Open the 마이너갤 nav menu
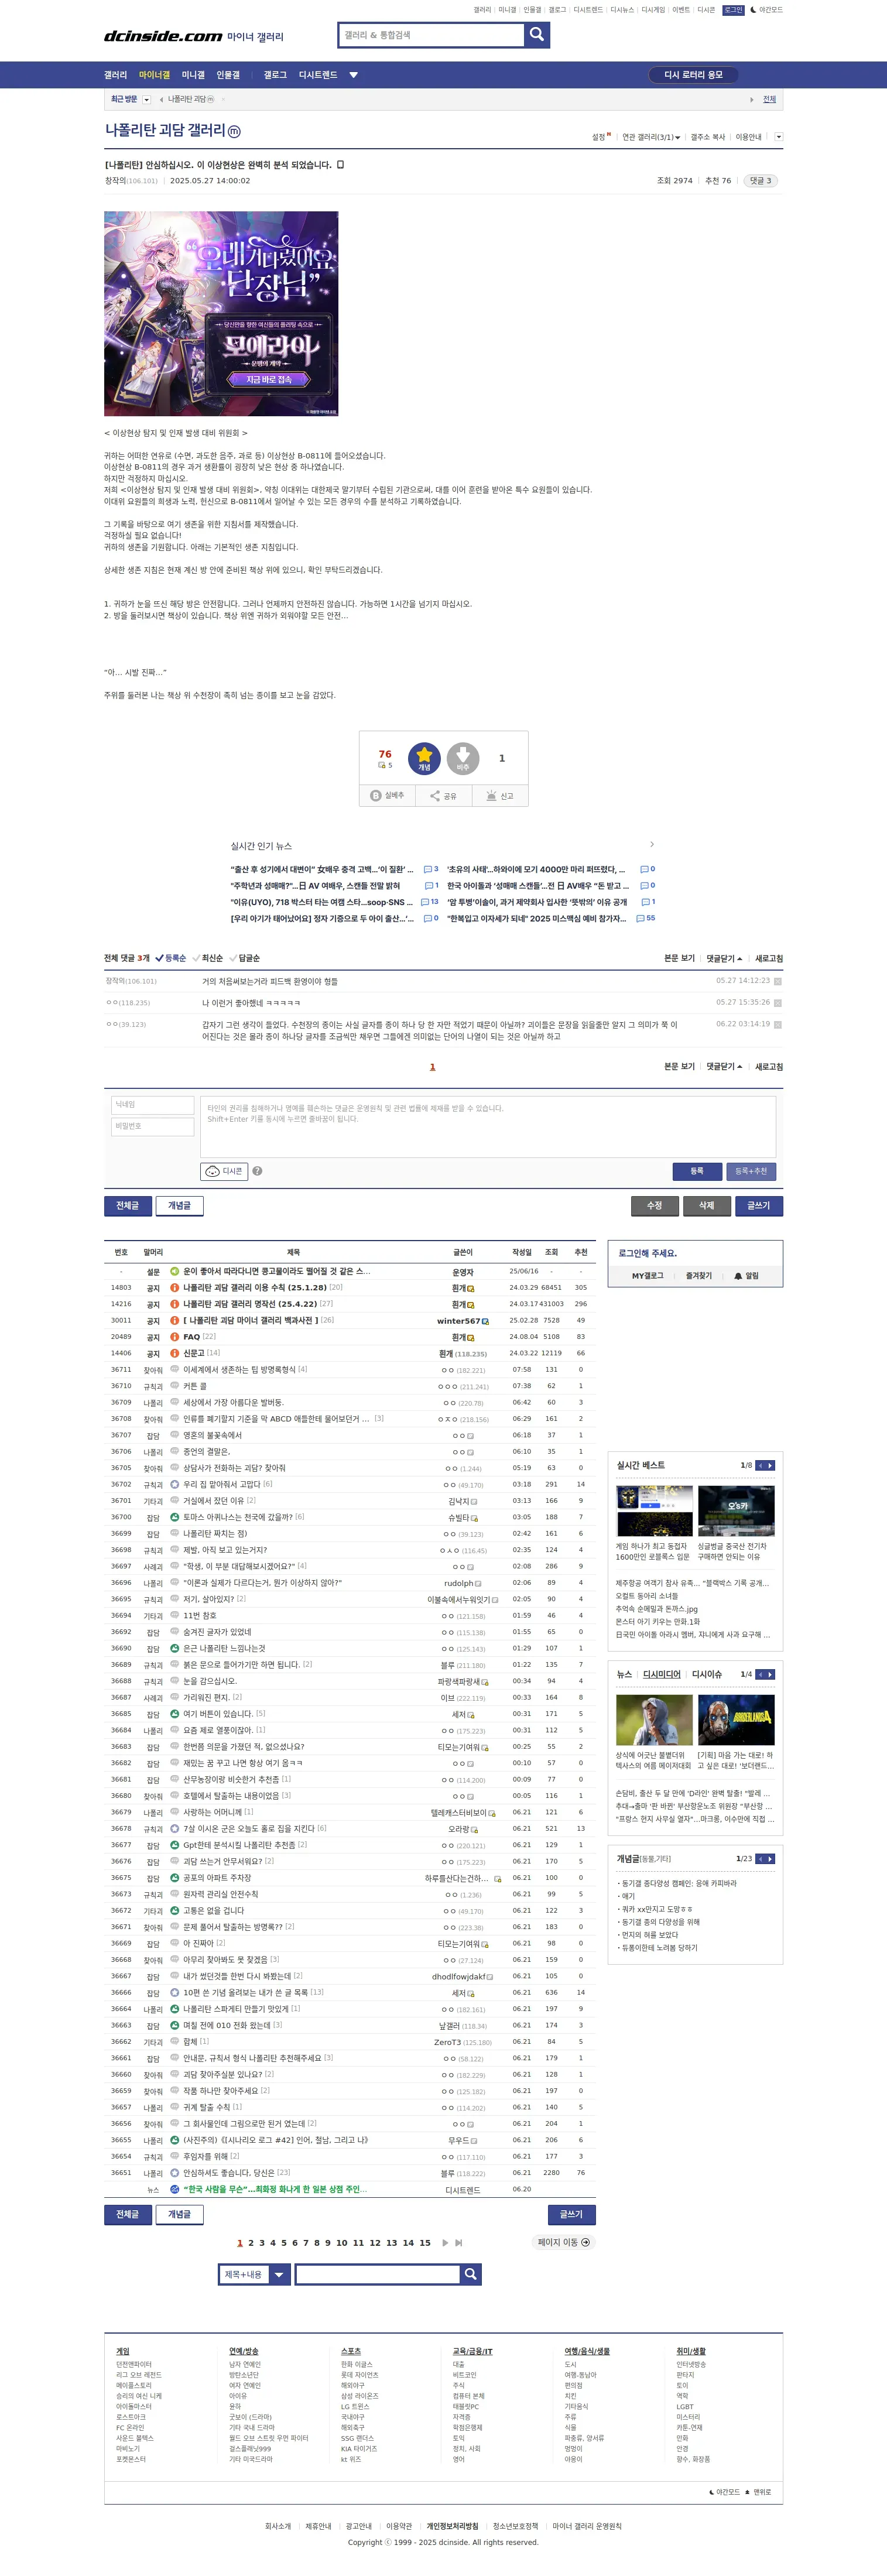The image size is (887, 2576). (154, 75)
